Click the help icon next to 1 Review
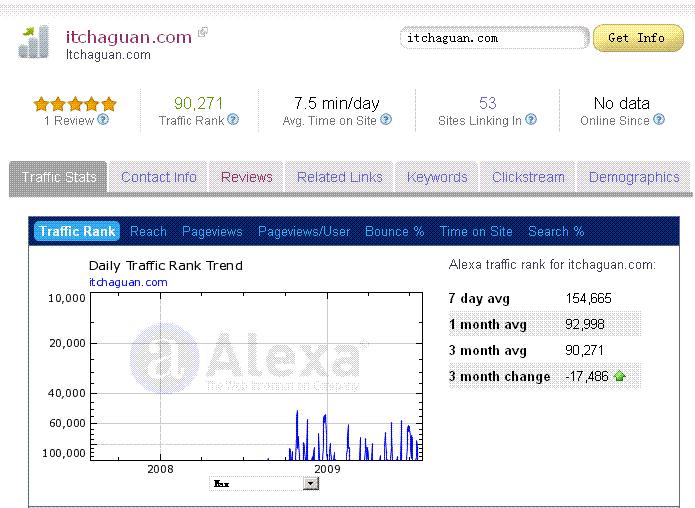The image size is (695, 508). (x=103, y=120)
